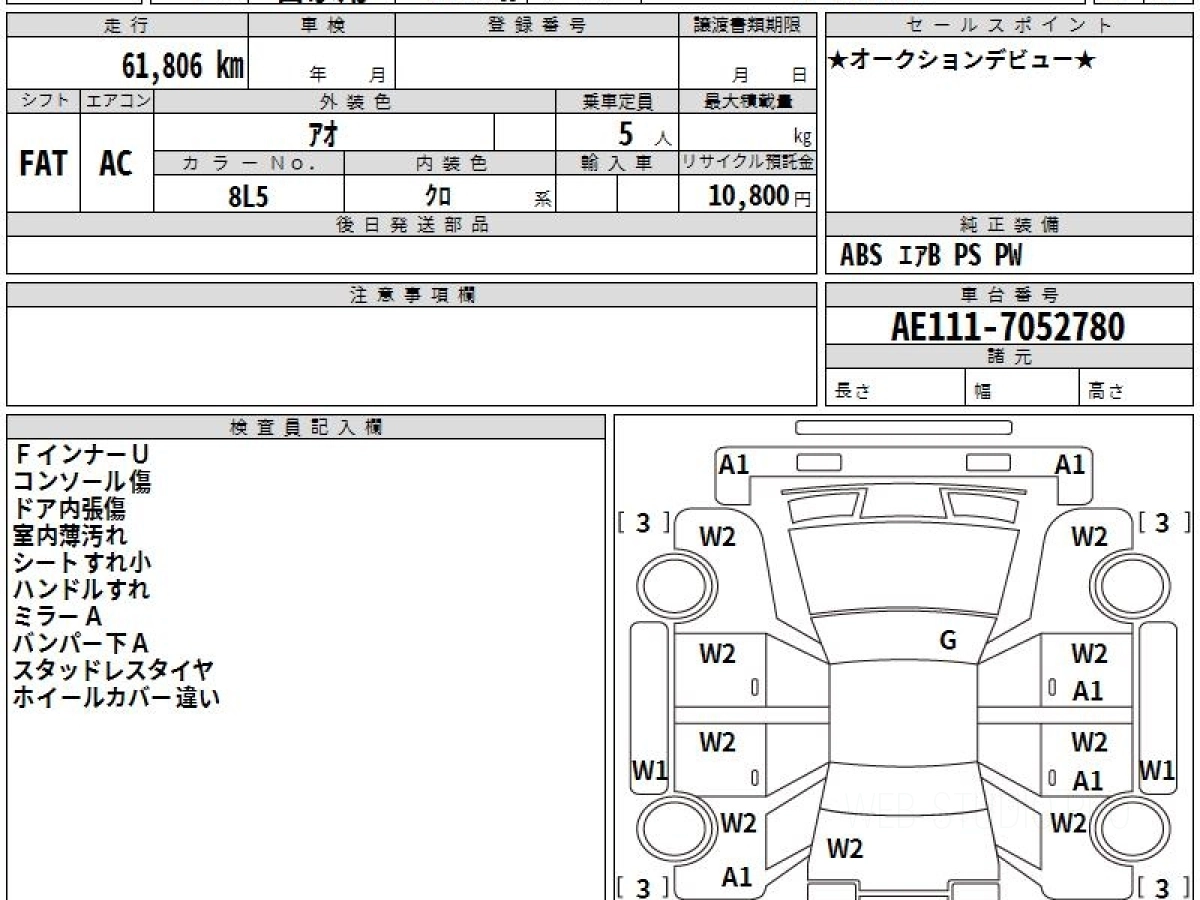The image size is (1200, 900).
Task: Click the G mark on the windshield
Action: click(x=948, y=641)
